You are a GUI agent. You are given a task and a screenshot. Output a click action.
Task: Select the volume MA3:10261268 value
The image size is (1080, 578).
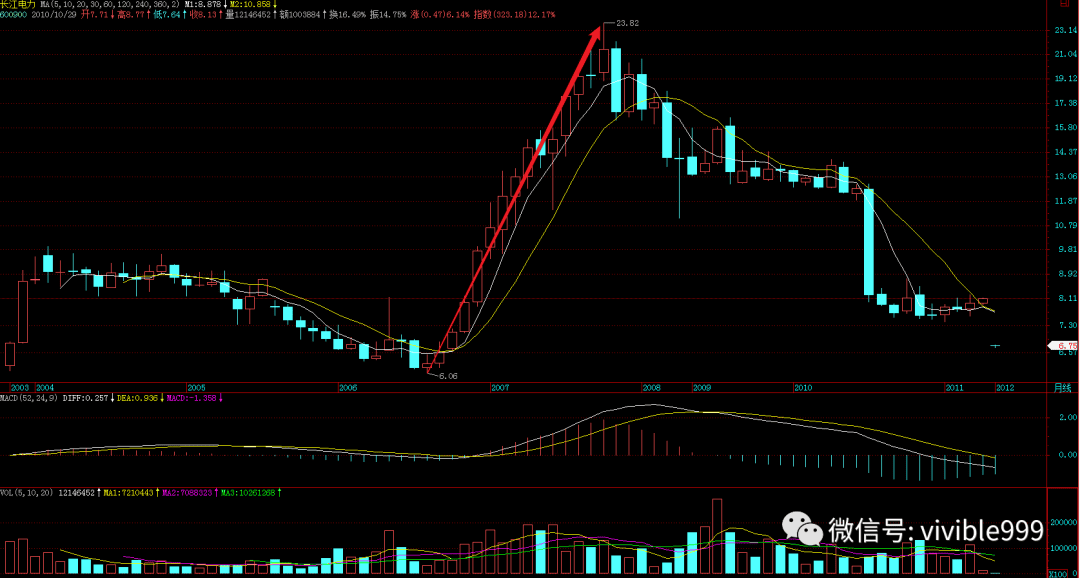(248, 493)
